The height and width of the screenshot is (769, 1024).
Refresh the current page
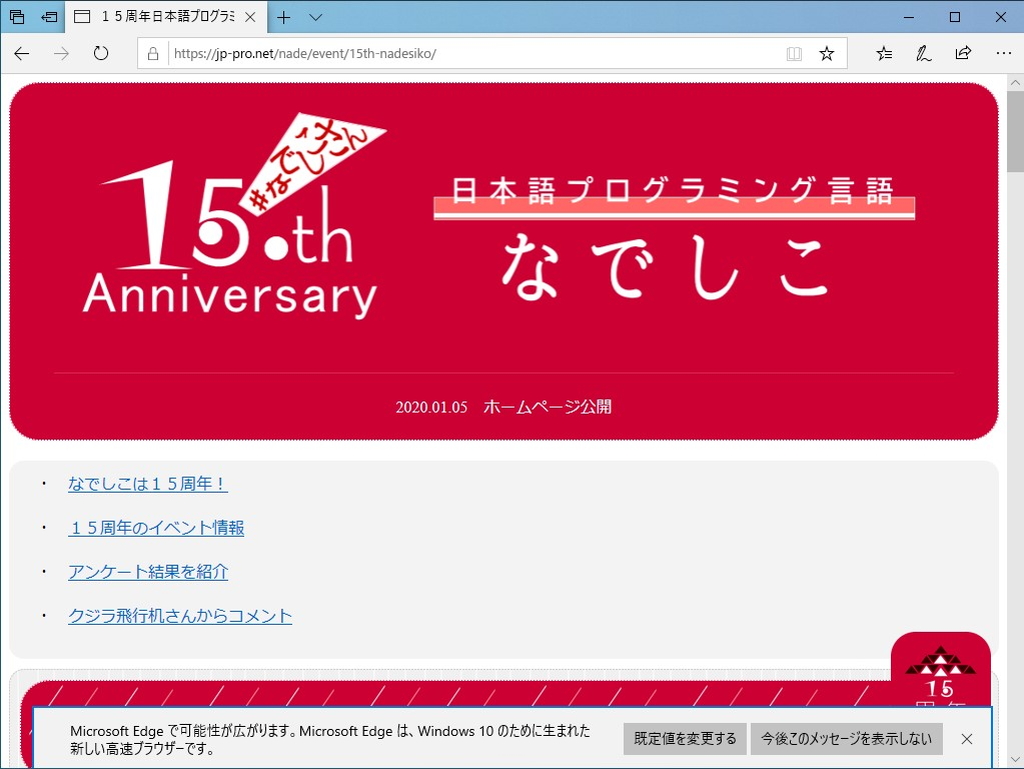[100, 53]
